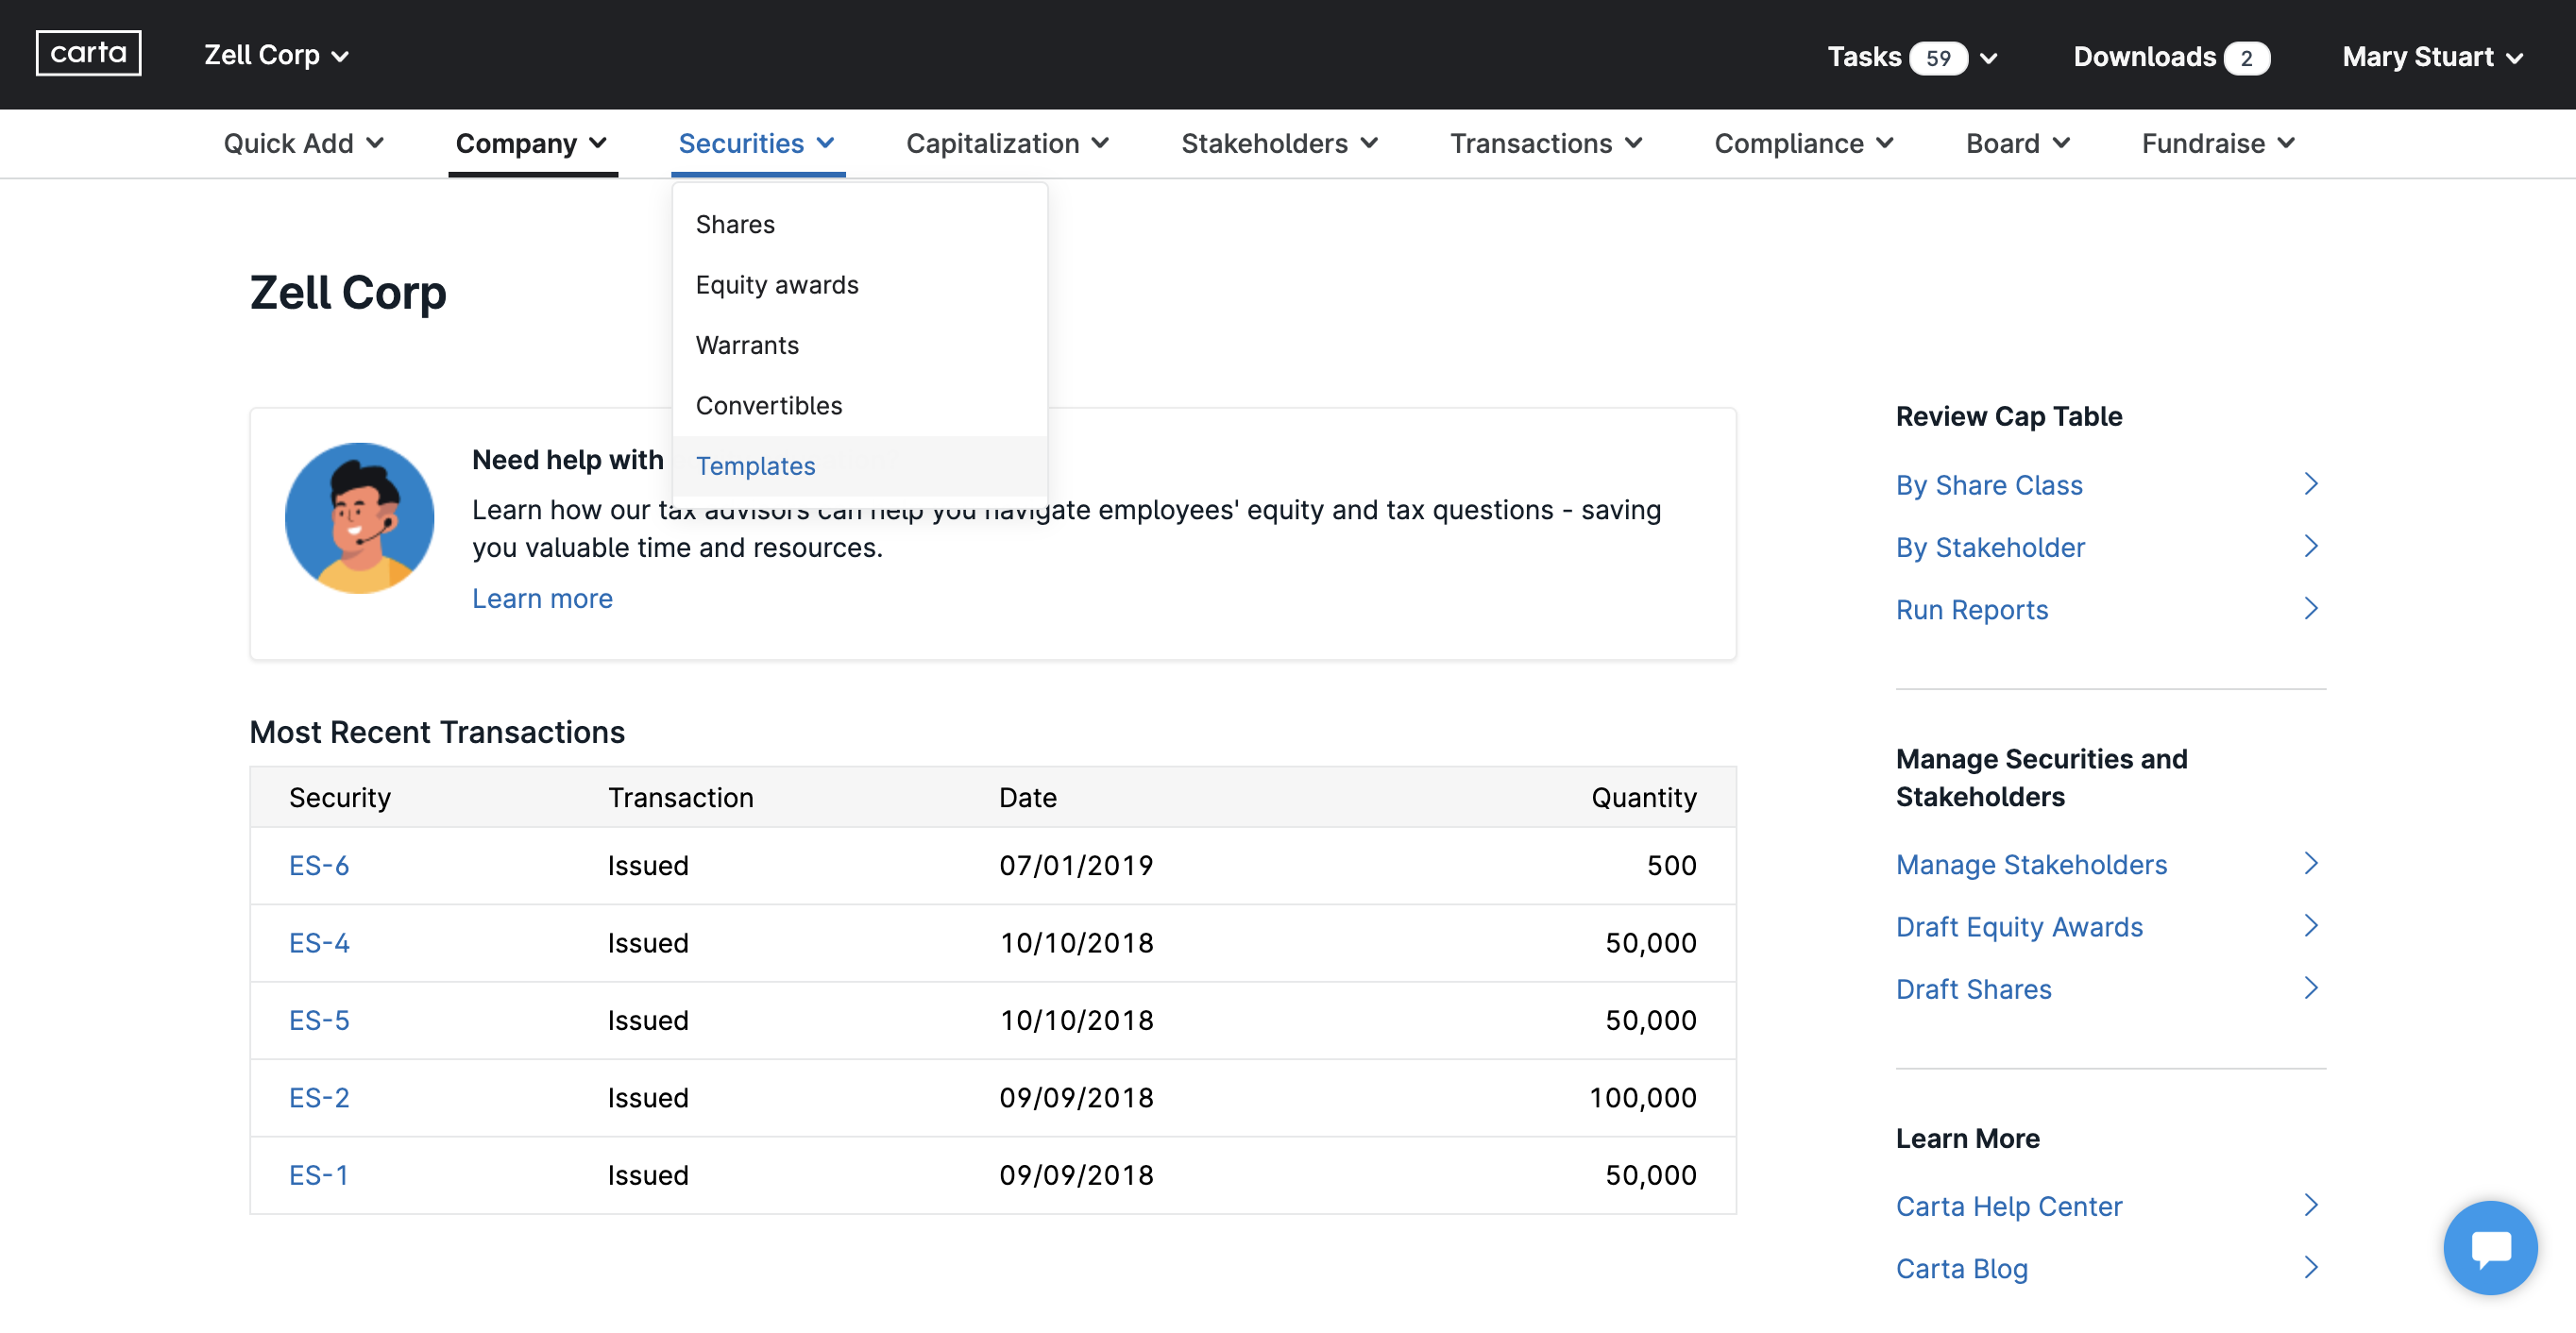Open the Transactions menu

[x=1547, y=143]
